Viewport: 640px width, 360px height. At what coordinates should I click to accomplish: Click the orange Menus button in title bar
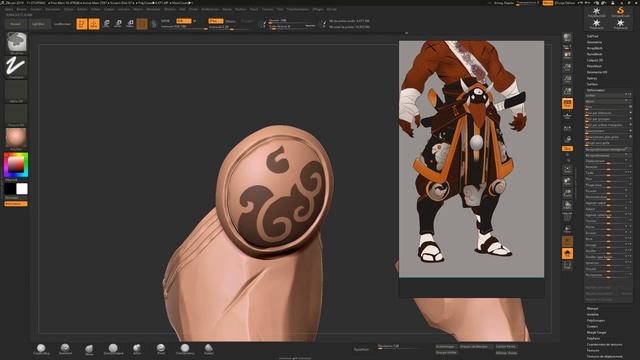point(548,3)
